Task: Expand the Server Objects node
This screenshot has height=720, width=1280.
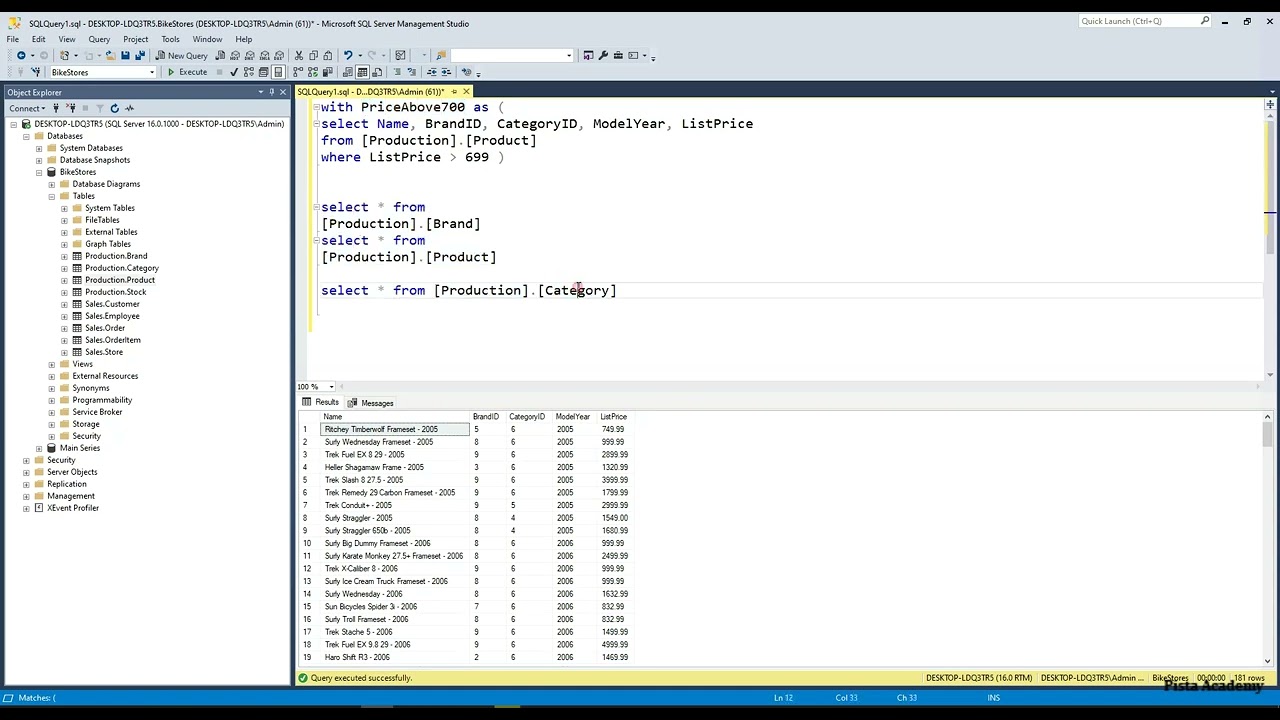Action: [26, 472]
